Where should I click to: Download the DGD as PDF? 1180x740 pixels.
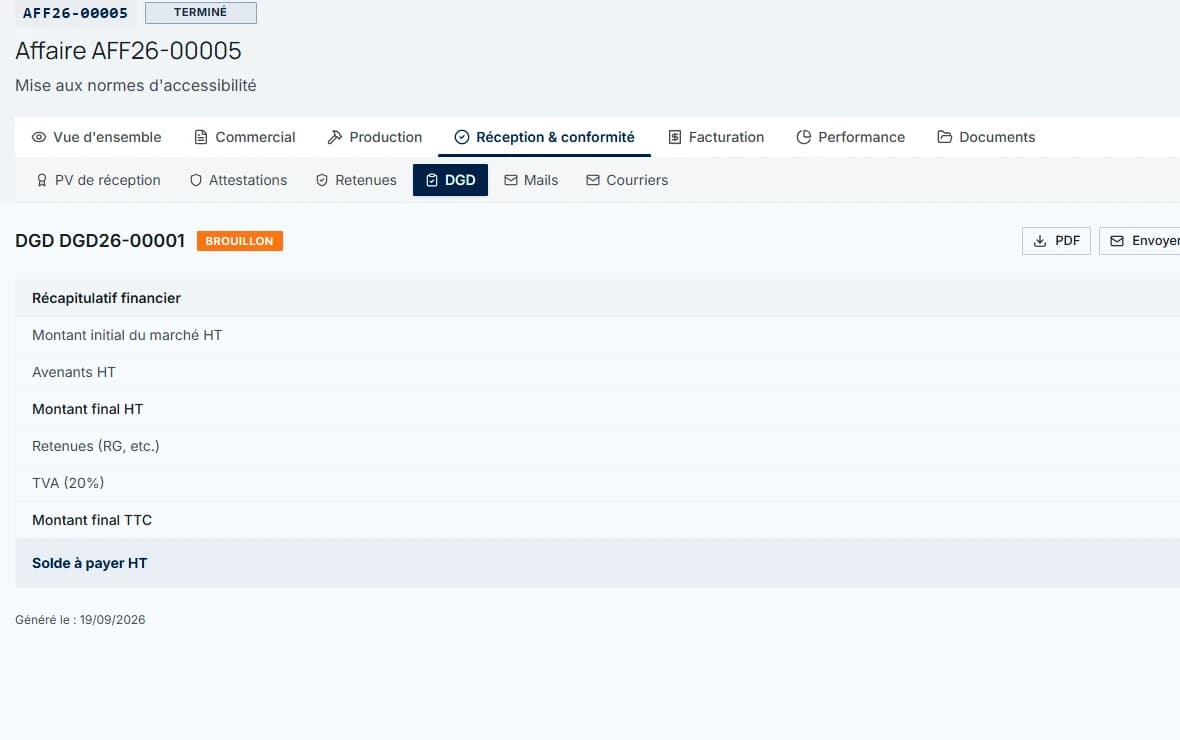(1056, 241)
